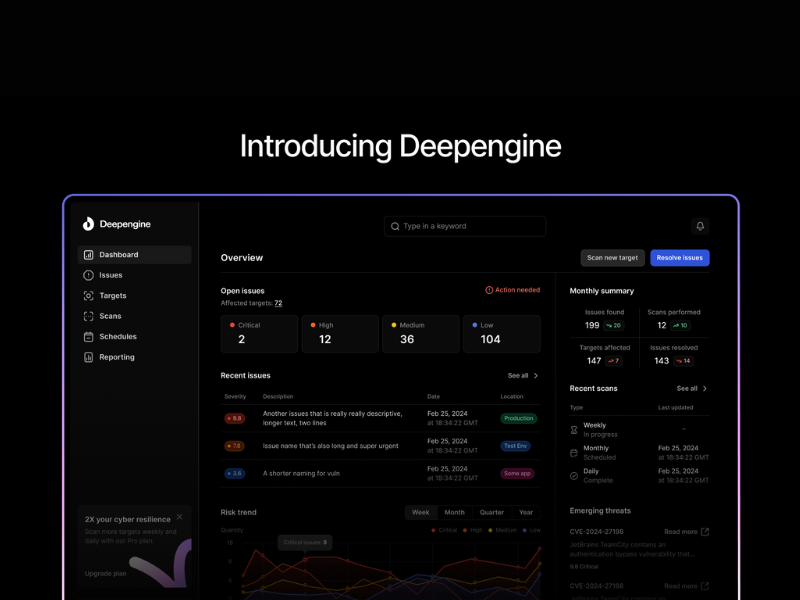
Task: Open the Issues section from the sidebar
Action: pyautogui.click(x=110, y=275)
